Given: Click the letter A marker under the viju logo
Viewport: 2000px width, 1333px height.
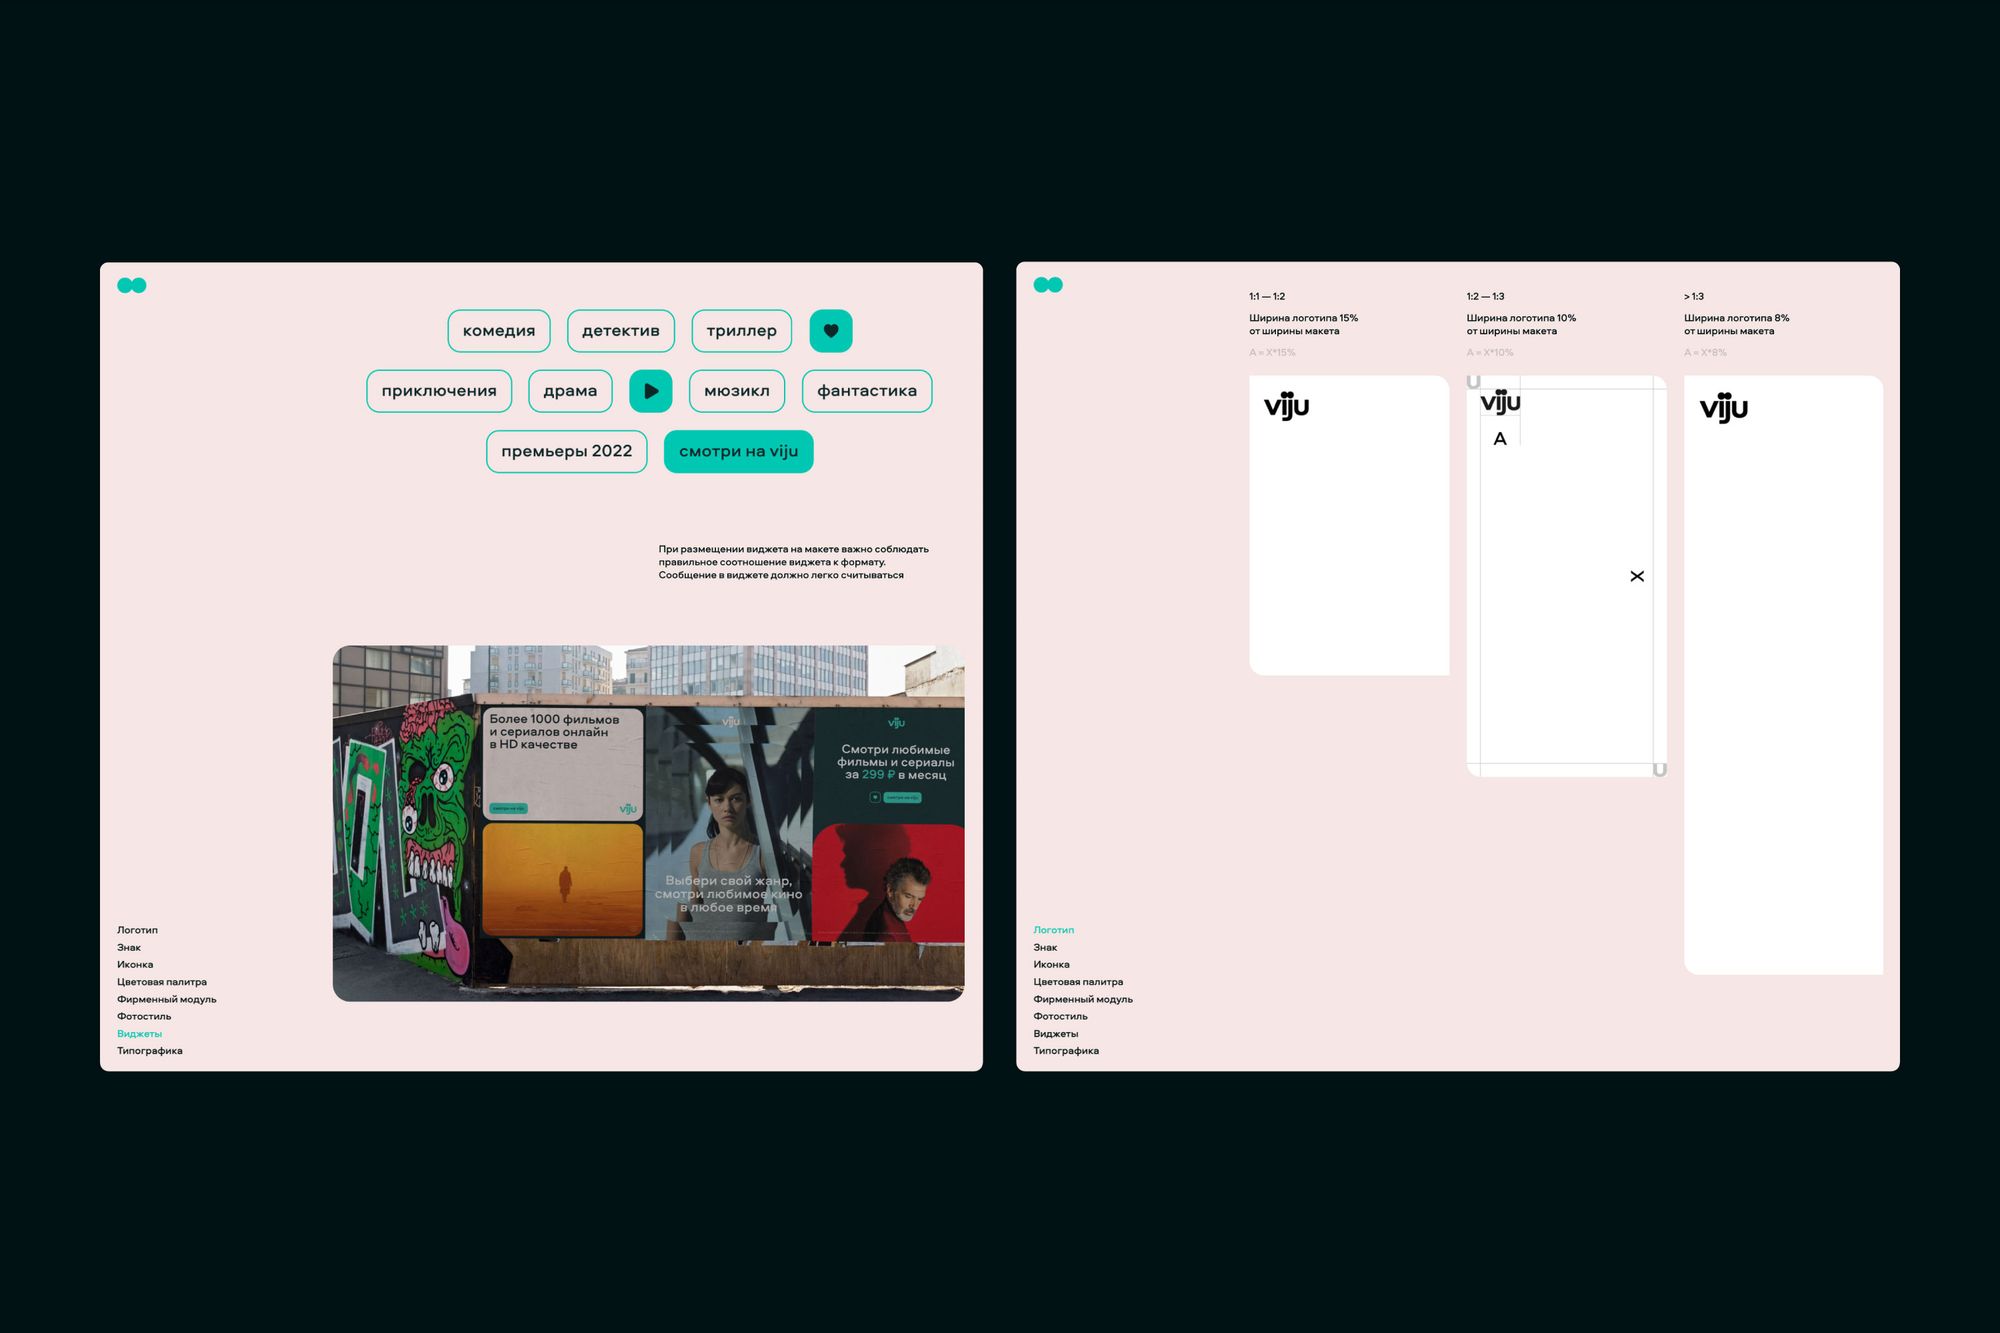Looking at the screenshot, I should (1499, 439).
